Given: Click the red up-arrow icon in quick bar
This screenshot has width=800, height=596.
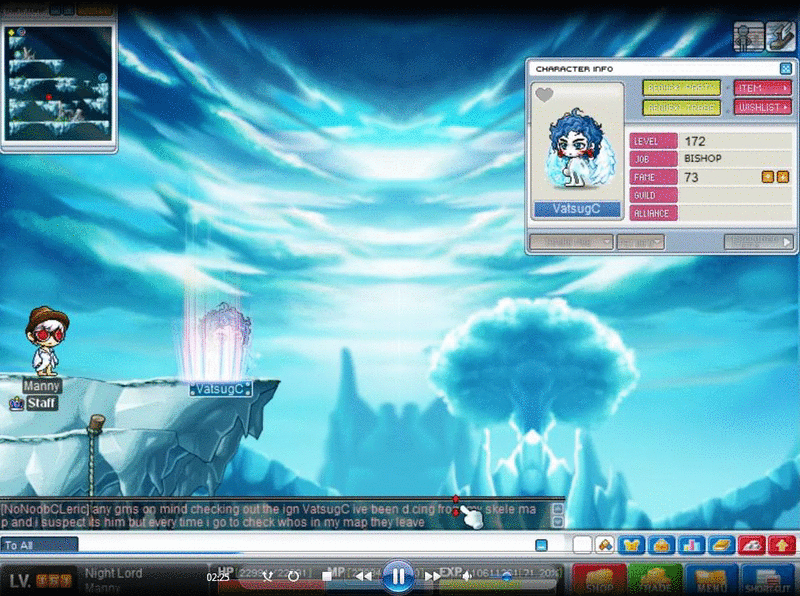Looking at the screenshot, I should (x=782, y=545).
